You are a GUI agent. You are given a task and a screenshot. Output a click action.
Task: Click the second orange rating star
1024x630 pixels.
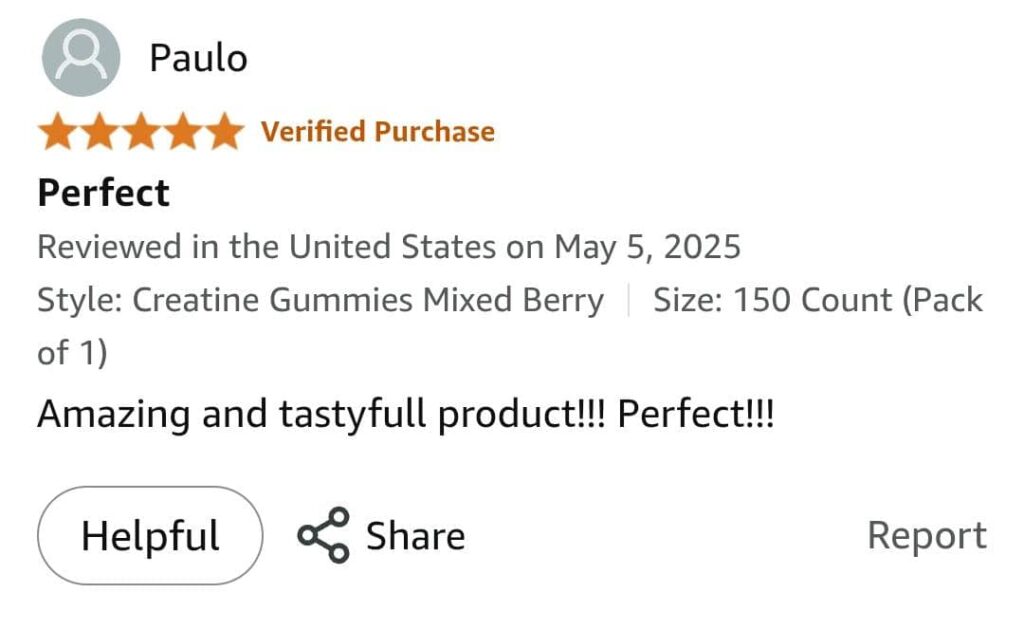click(x=99, y=132)
